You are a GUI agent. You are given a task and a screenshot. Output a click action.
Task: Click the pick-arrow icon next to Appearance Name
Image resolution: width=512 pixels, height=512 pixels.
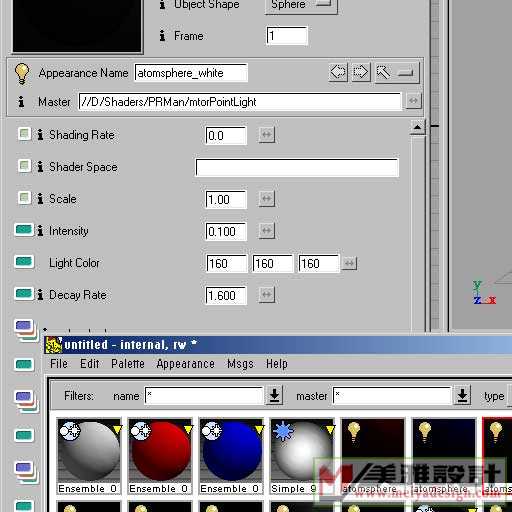(384, 72)
